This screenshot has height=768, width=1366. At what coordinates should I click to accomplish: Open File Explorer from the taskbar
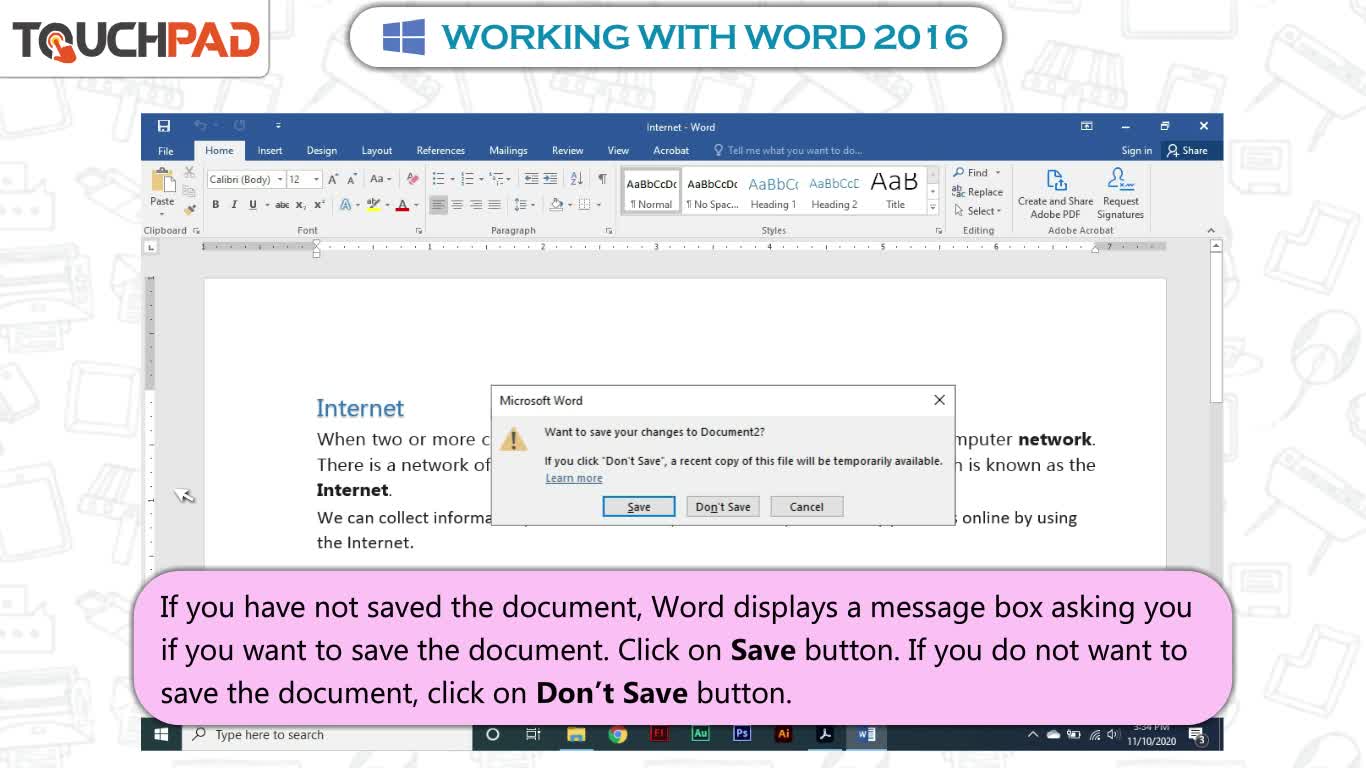coord(576,734)
